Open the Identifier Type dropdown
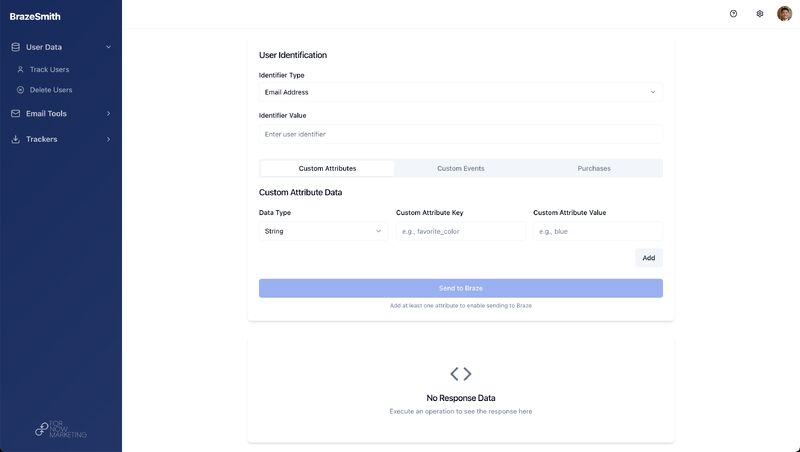 tap(460, 92)
